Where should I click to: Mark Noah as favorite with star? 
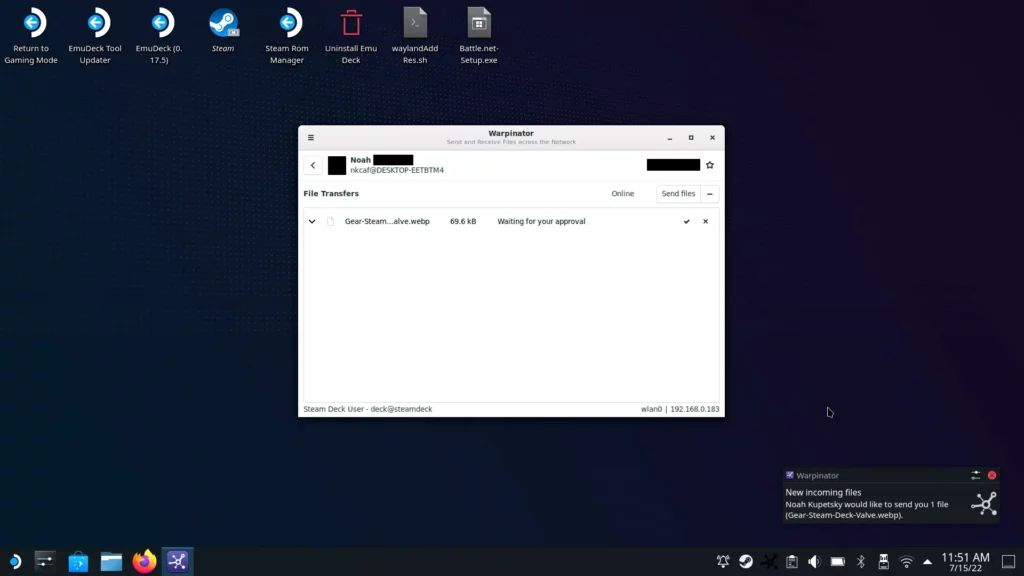(x=710, y=165)
